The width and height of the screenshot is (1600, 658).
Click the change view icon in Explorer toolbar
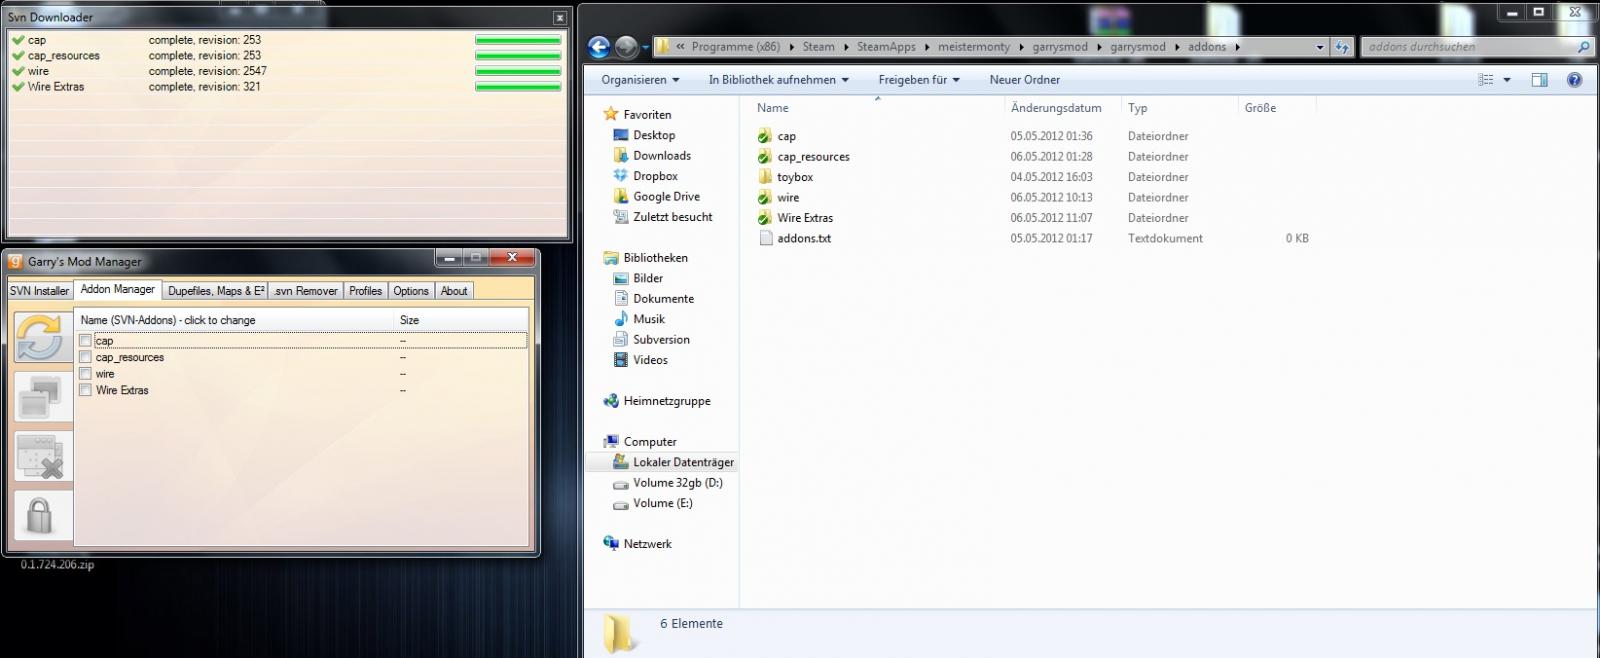pyautogui.click(x=1486, y=80)
